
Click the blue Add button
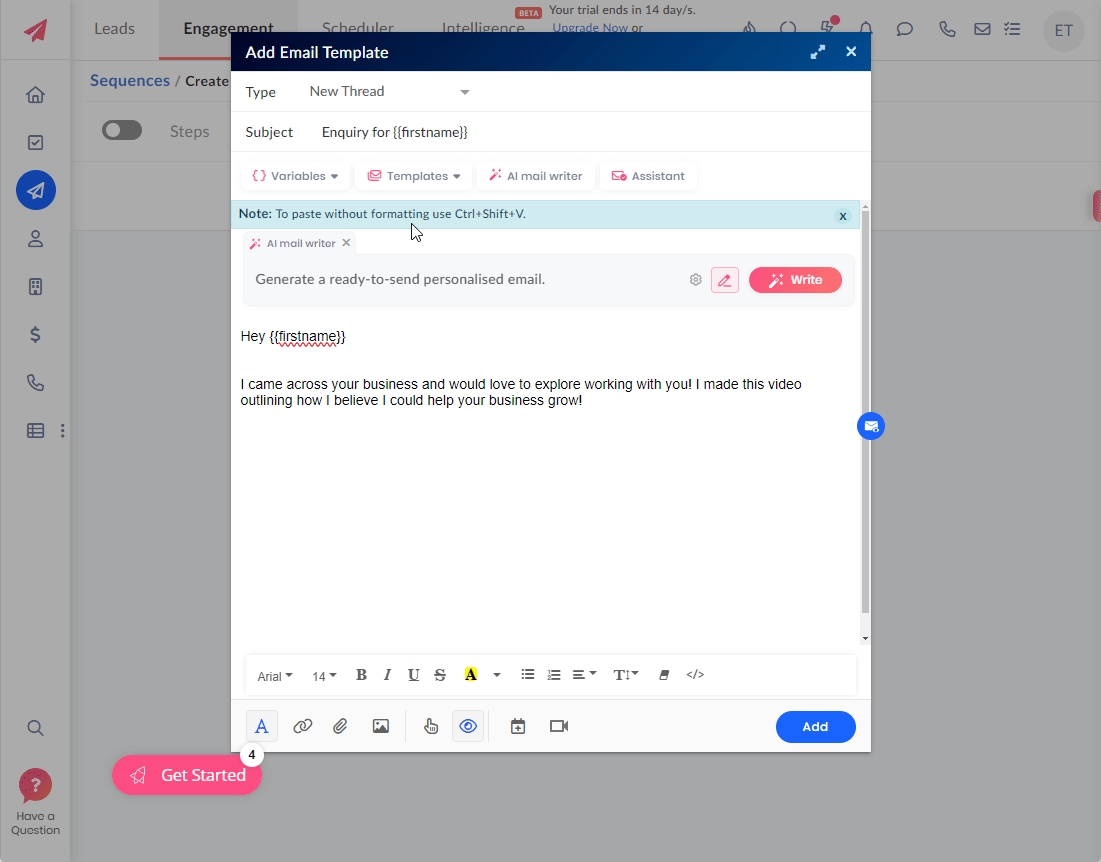click(815, 727)
